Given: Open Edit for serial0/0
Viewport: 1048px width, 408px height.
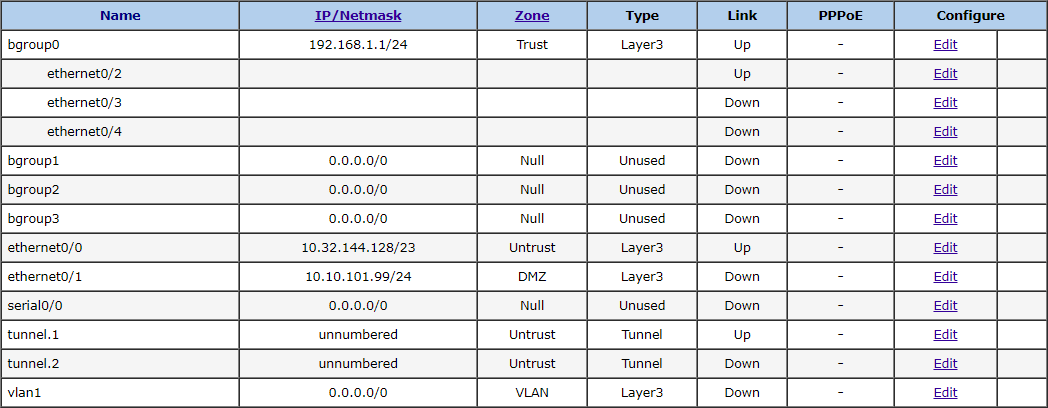Looking at the screenshot, I should coord(945,306).
